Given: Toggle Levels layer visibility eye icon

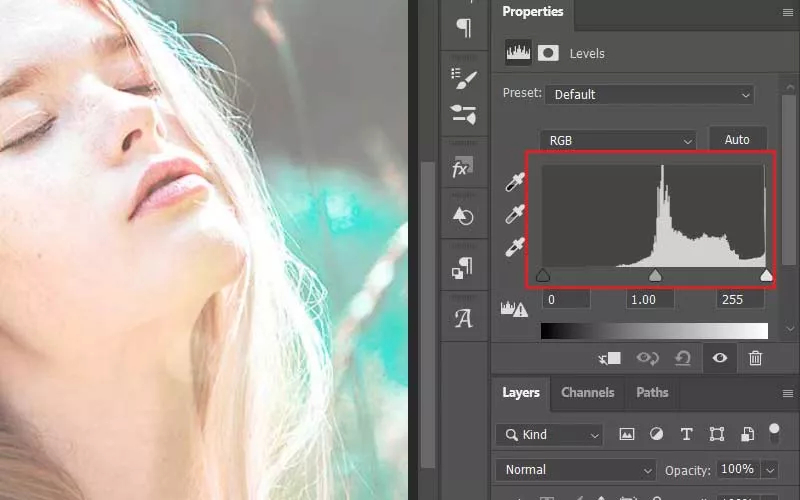Looking at the screenshot, I should coord(720,358).
